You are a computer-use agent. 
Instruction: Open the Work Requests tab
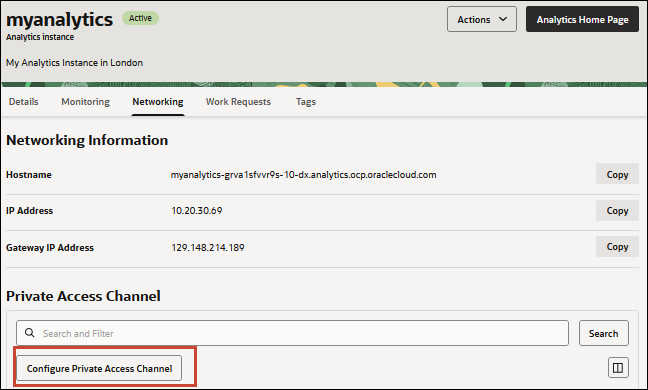[x=238, y=102]
